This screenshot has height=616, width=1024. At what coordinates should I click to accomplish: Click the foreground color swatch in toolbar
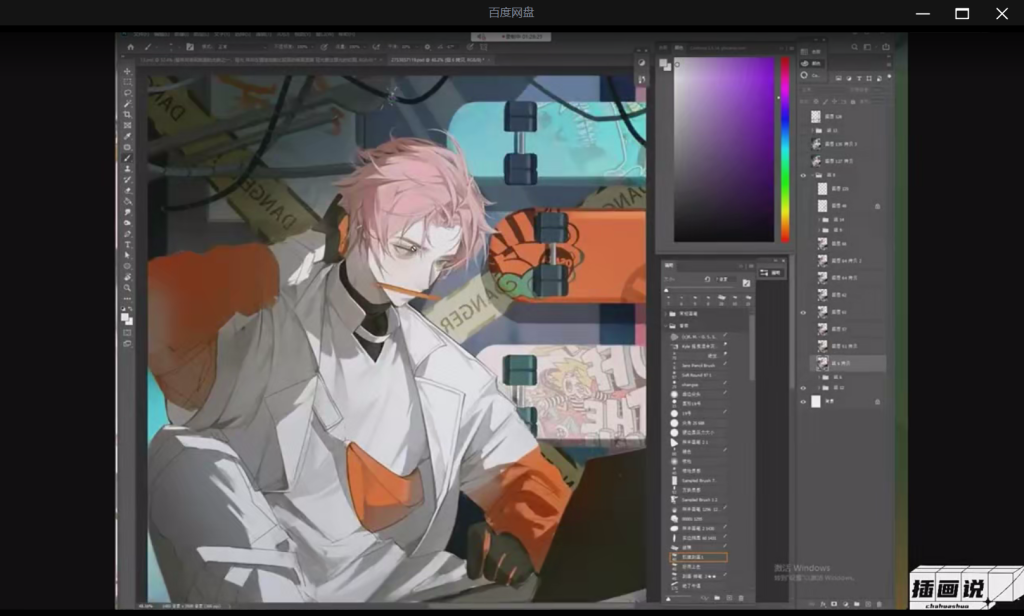coord(125,316)
